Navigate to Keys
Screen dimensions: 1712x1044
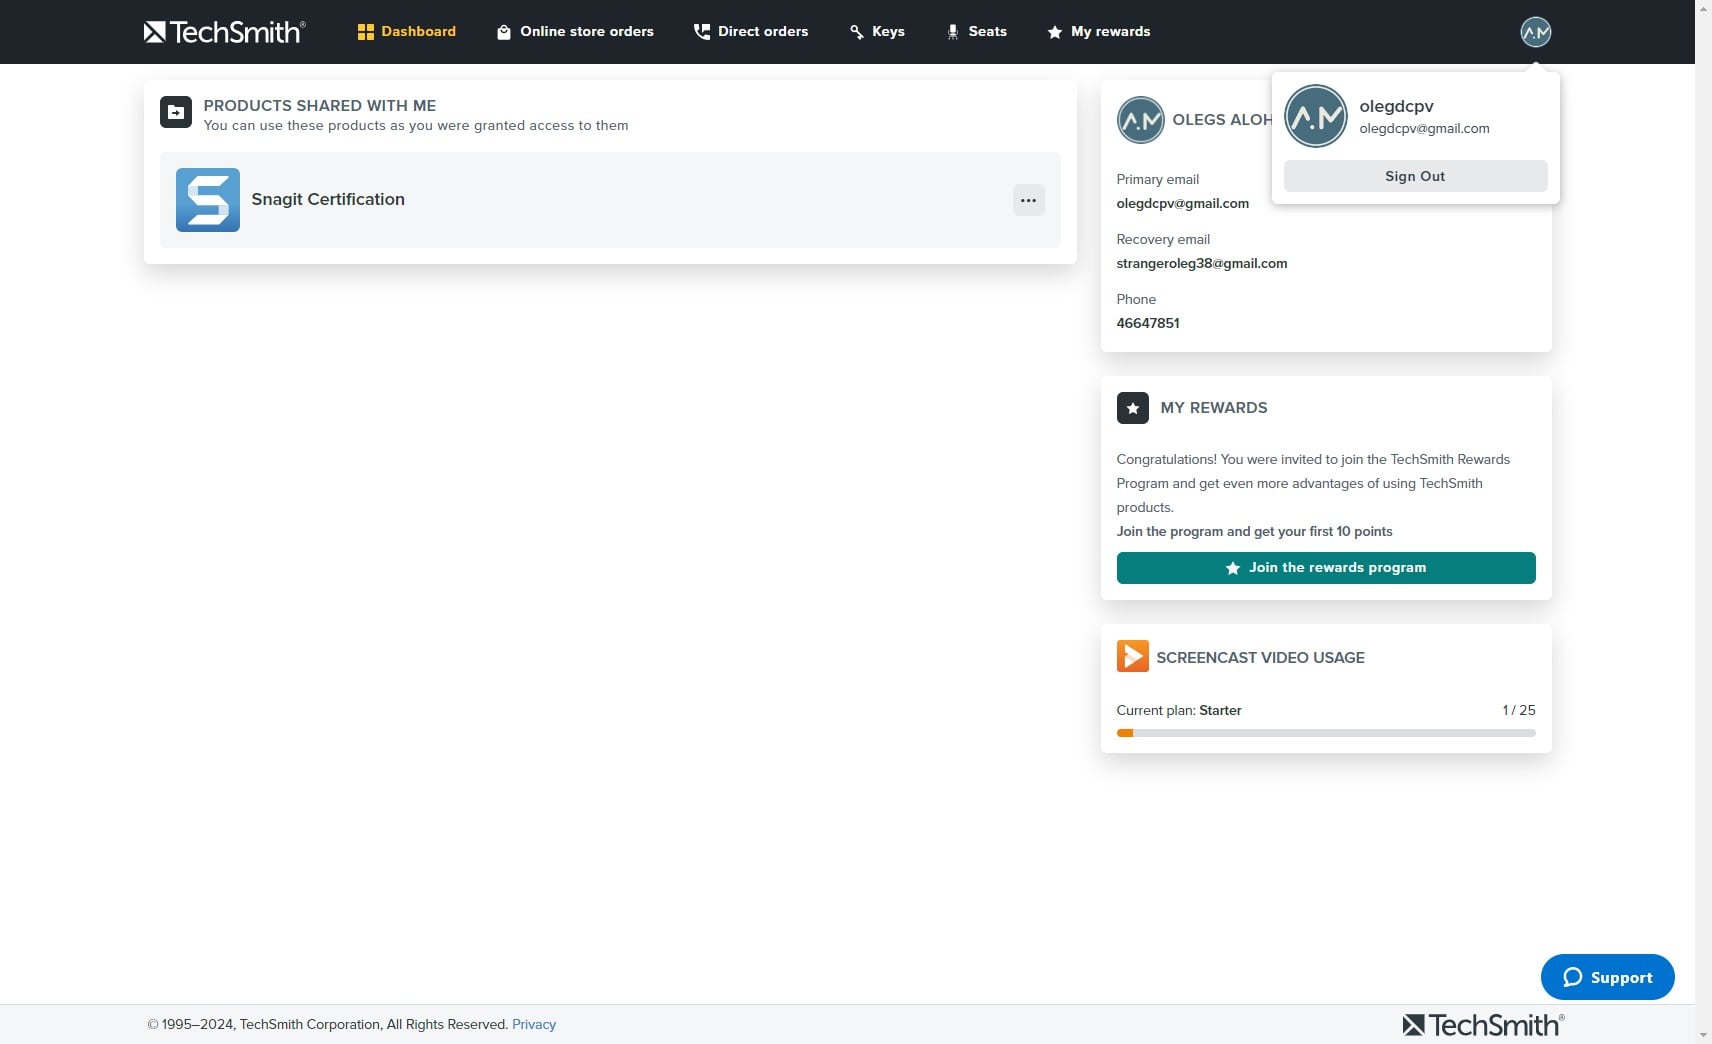click(877, 32)
